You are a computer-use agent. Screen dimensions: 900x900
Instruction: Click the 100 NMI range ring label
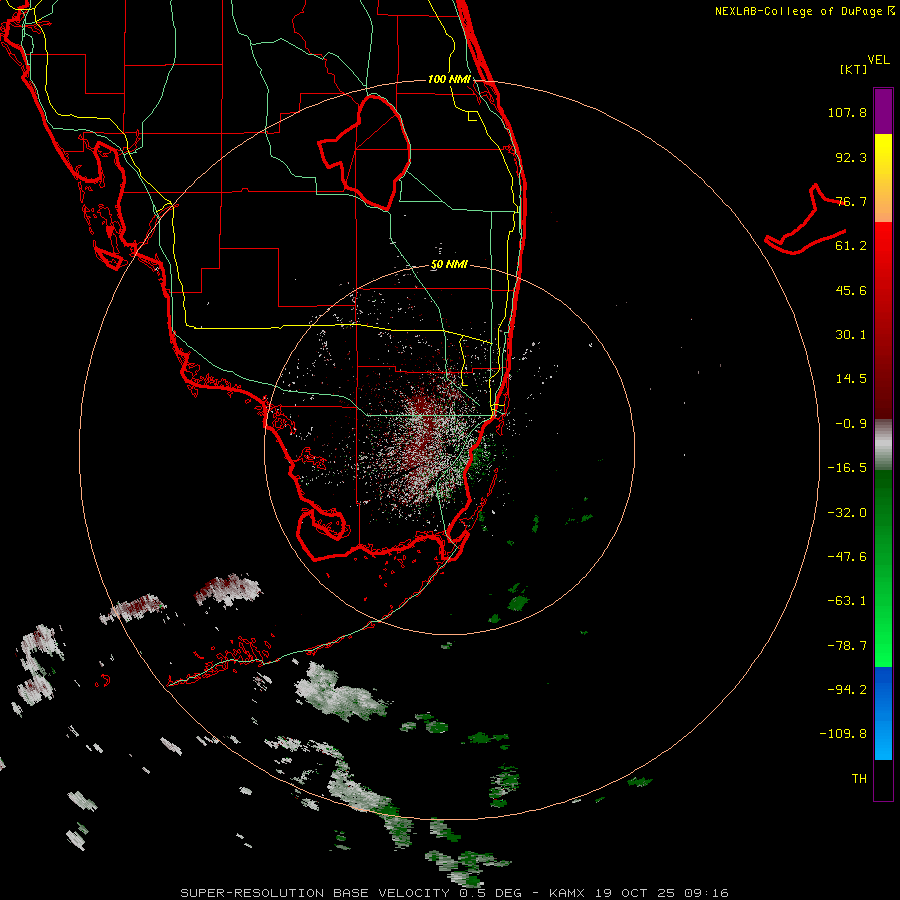pos(449,79)
